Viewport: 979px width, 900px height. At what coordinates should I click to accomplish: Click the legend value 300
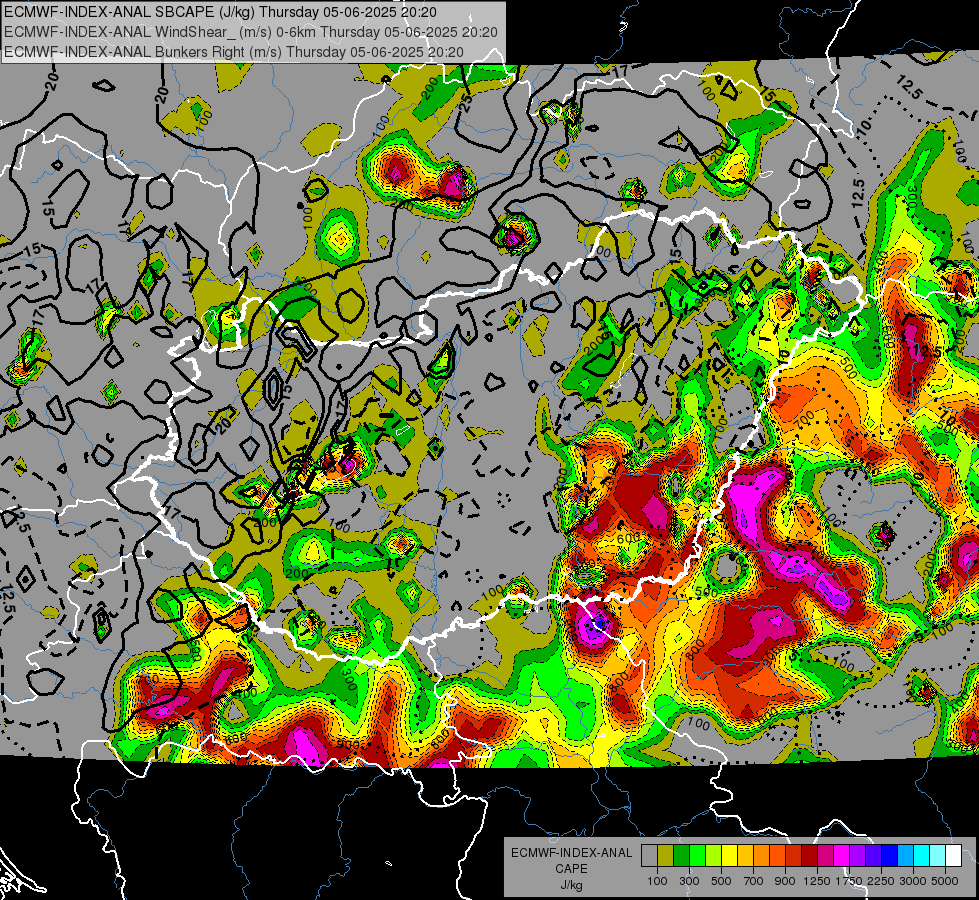689,881
